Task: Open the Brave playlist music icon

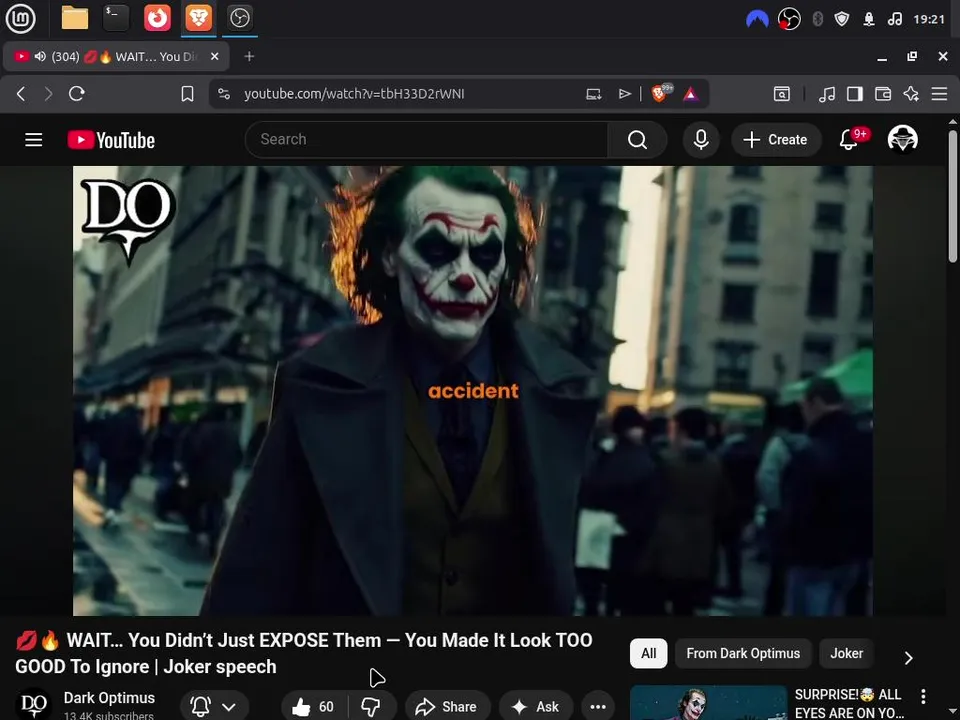Action: pos(827,94)
